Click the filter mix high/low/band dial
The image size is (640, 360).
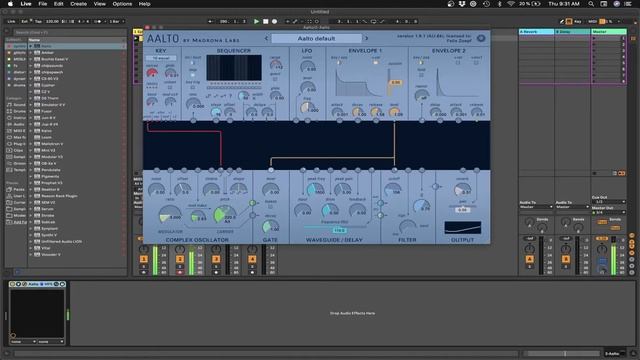[x=407, y=226]
